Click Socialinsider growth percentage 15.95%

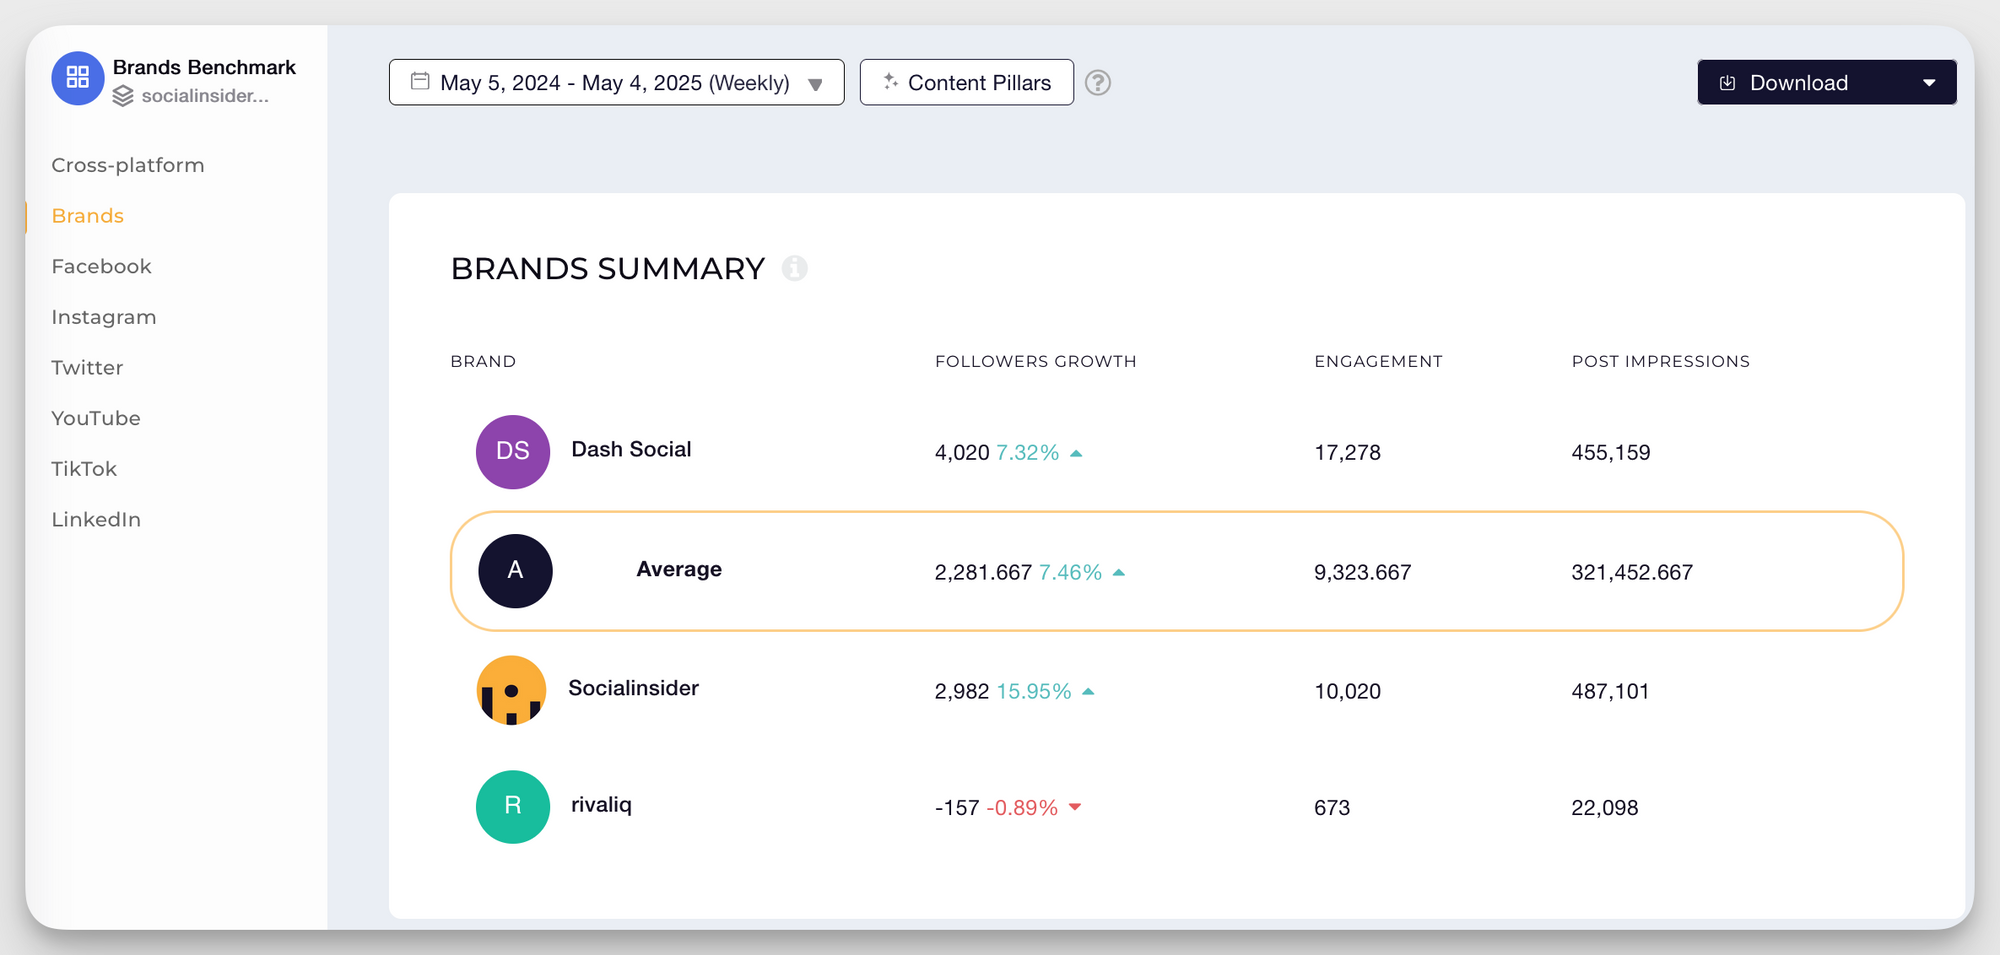tap(1034, 692)
